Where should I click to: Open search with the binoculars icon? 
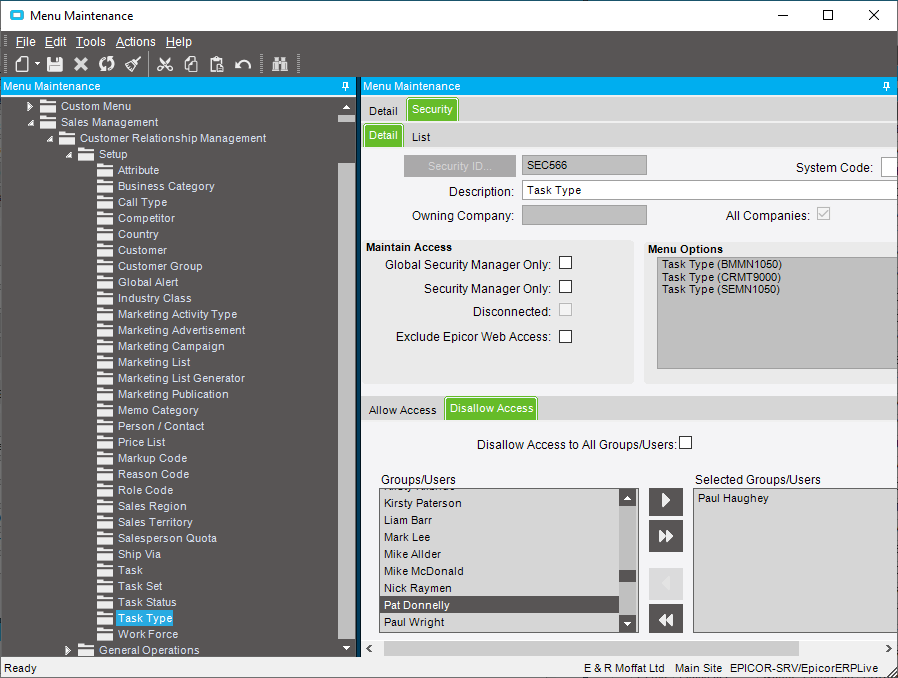pos(280,64)
